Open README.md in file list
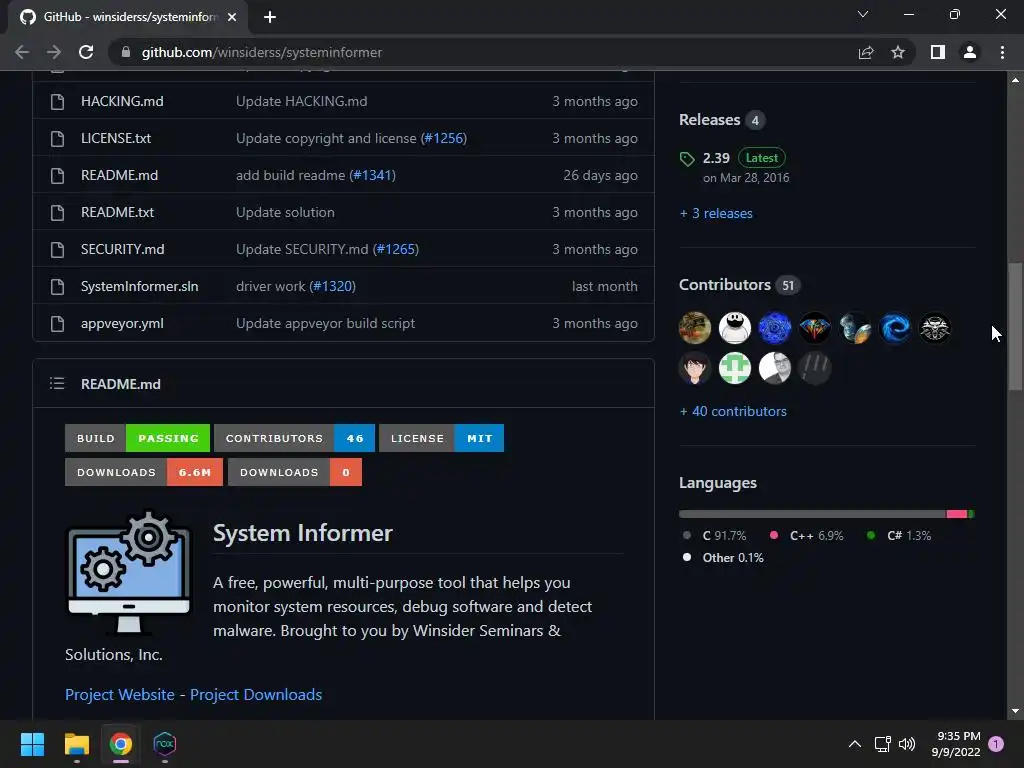1024x768 pixels. pos(120,175)
